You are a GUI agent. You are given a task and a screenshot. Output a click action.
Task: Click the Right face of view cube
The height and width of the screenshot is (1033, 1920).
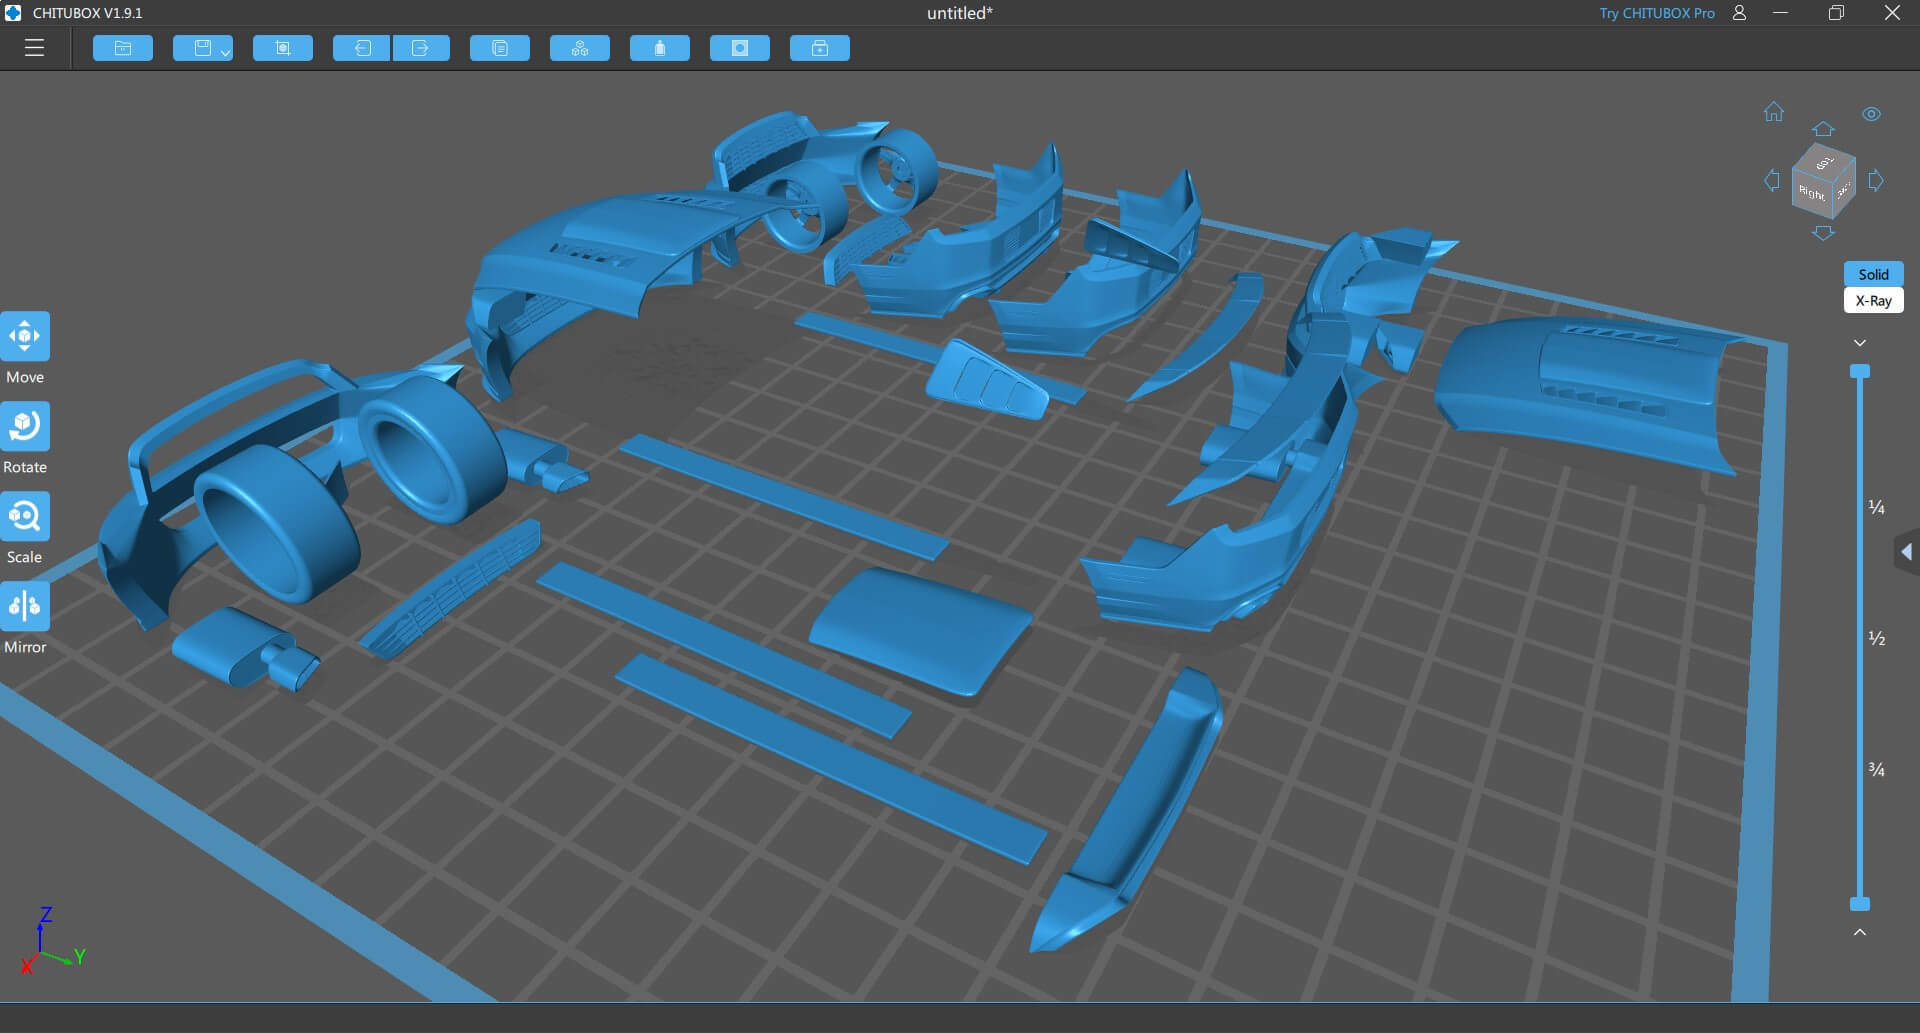(1812, 193)
